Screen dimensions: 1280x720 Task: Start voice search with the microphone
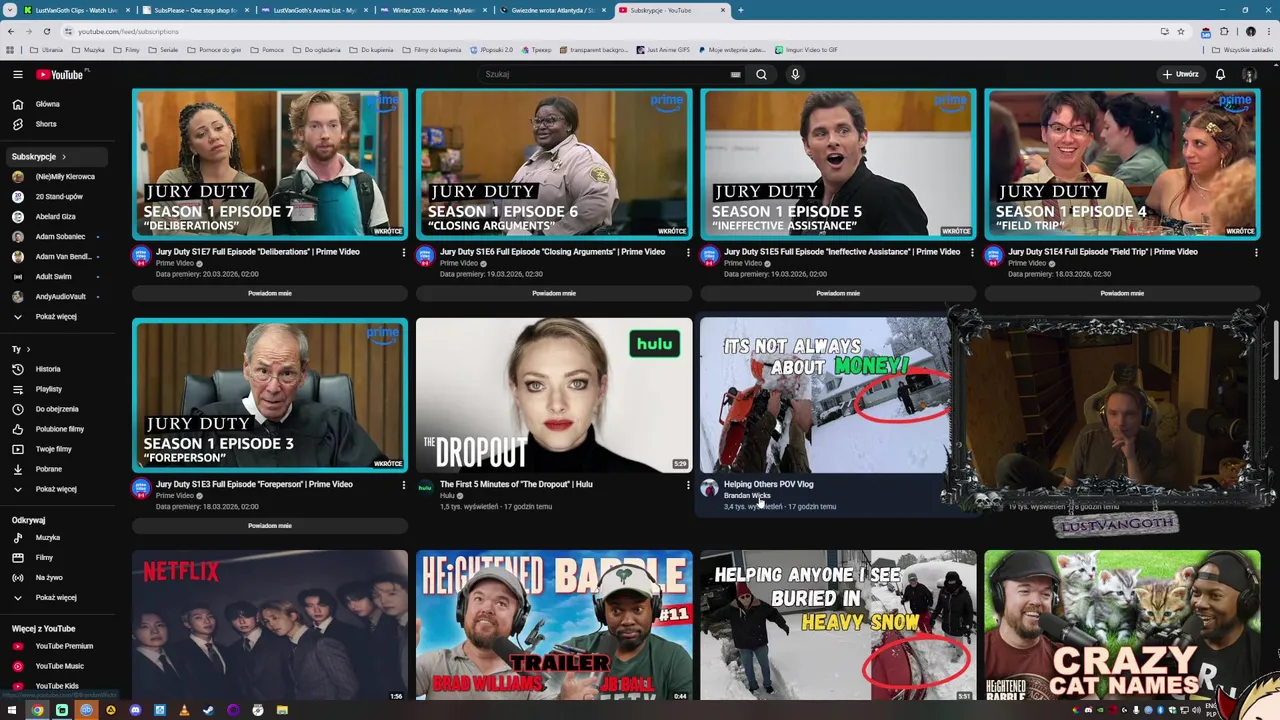pyautogui.click(x=795, y=74)
